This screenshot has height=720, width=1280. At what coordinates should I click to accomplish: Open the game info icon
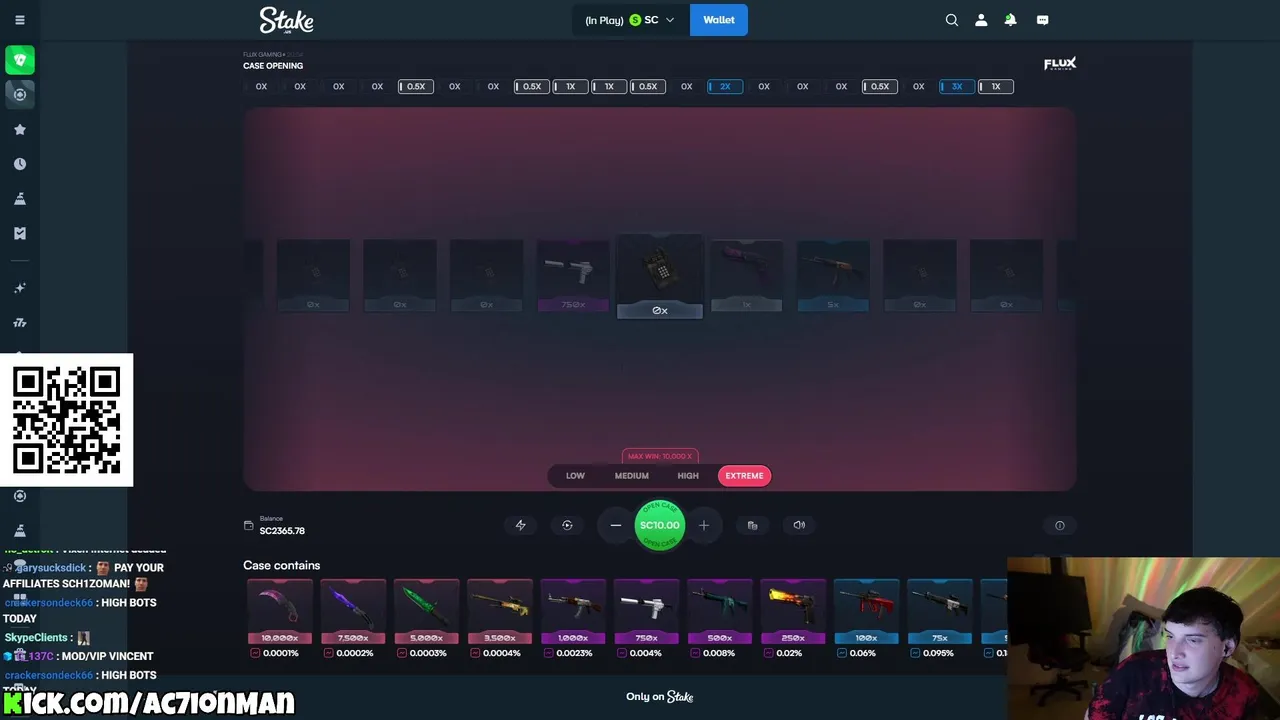pyautogui.click(x=1060, y=525)
